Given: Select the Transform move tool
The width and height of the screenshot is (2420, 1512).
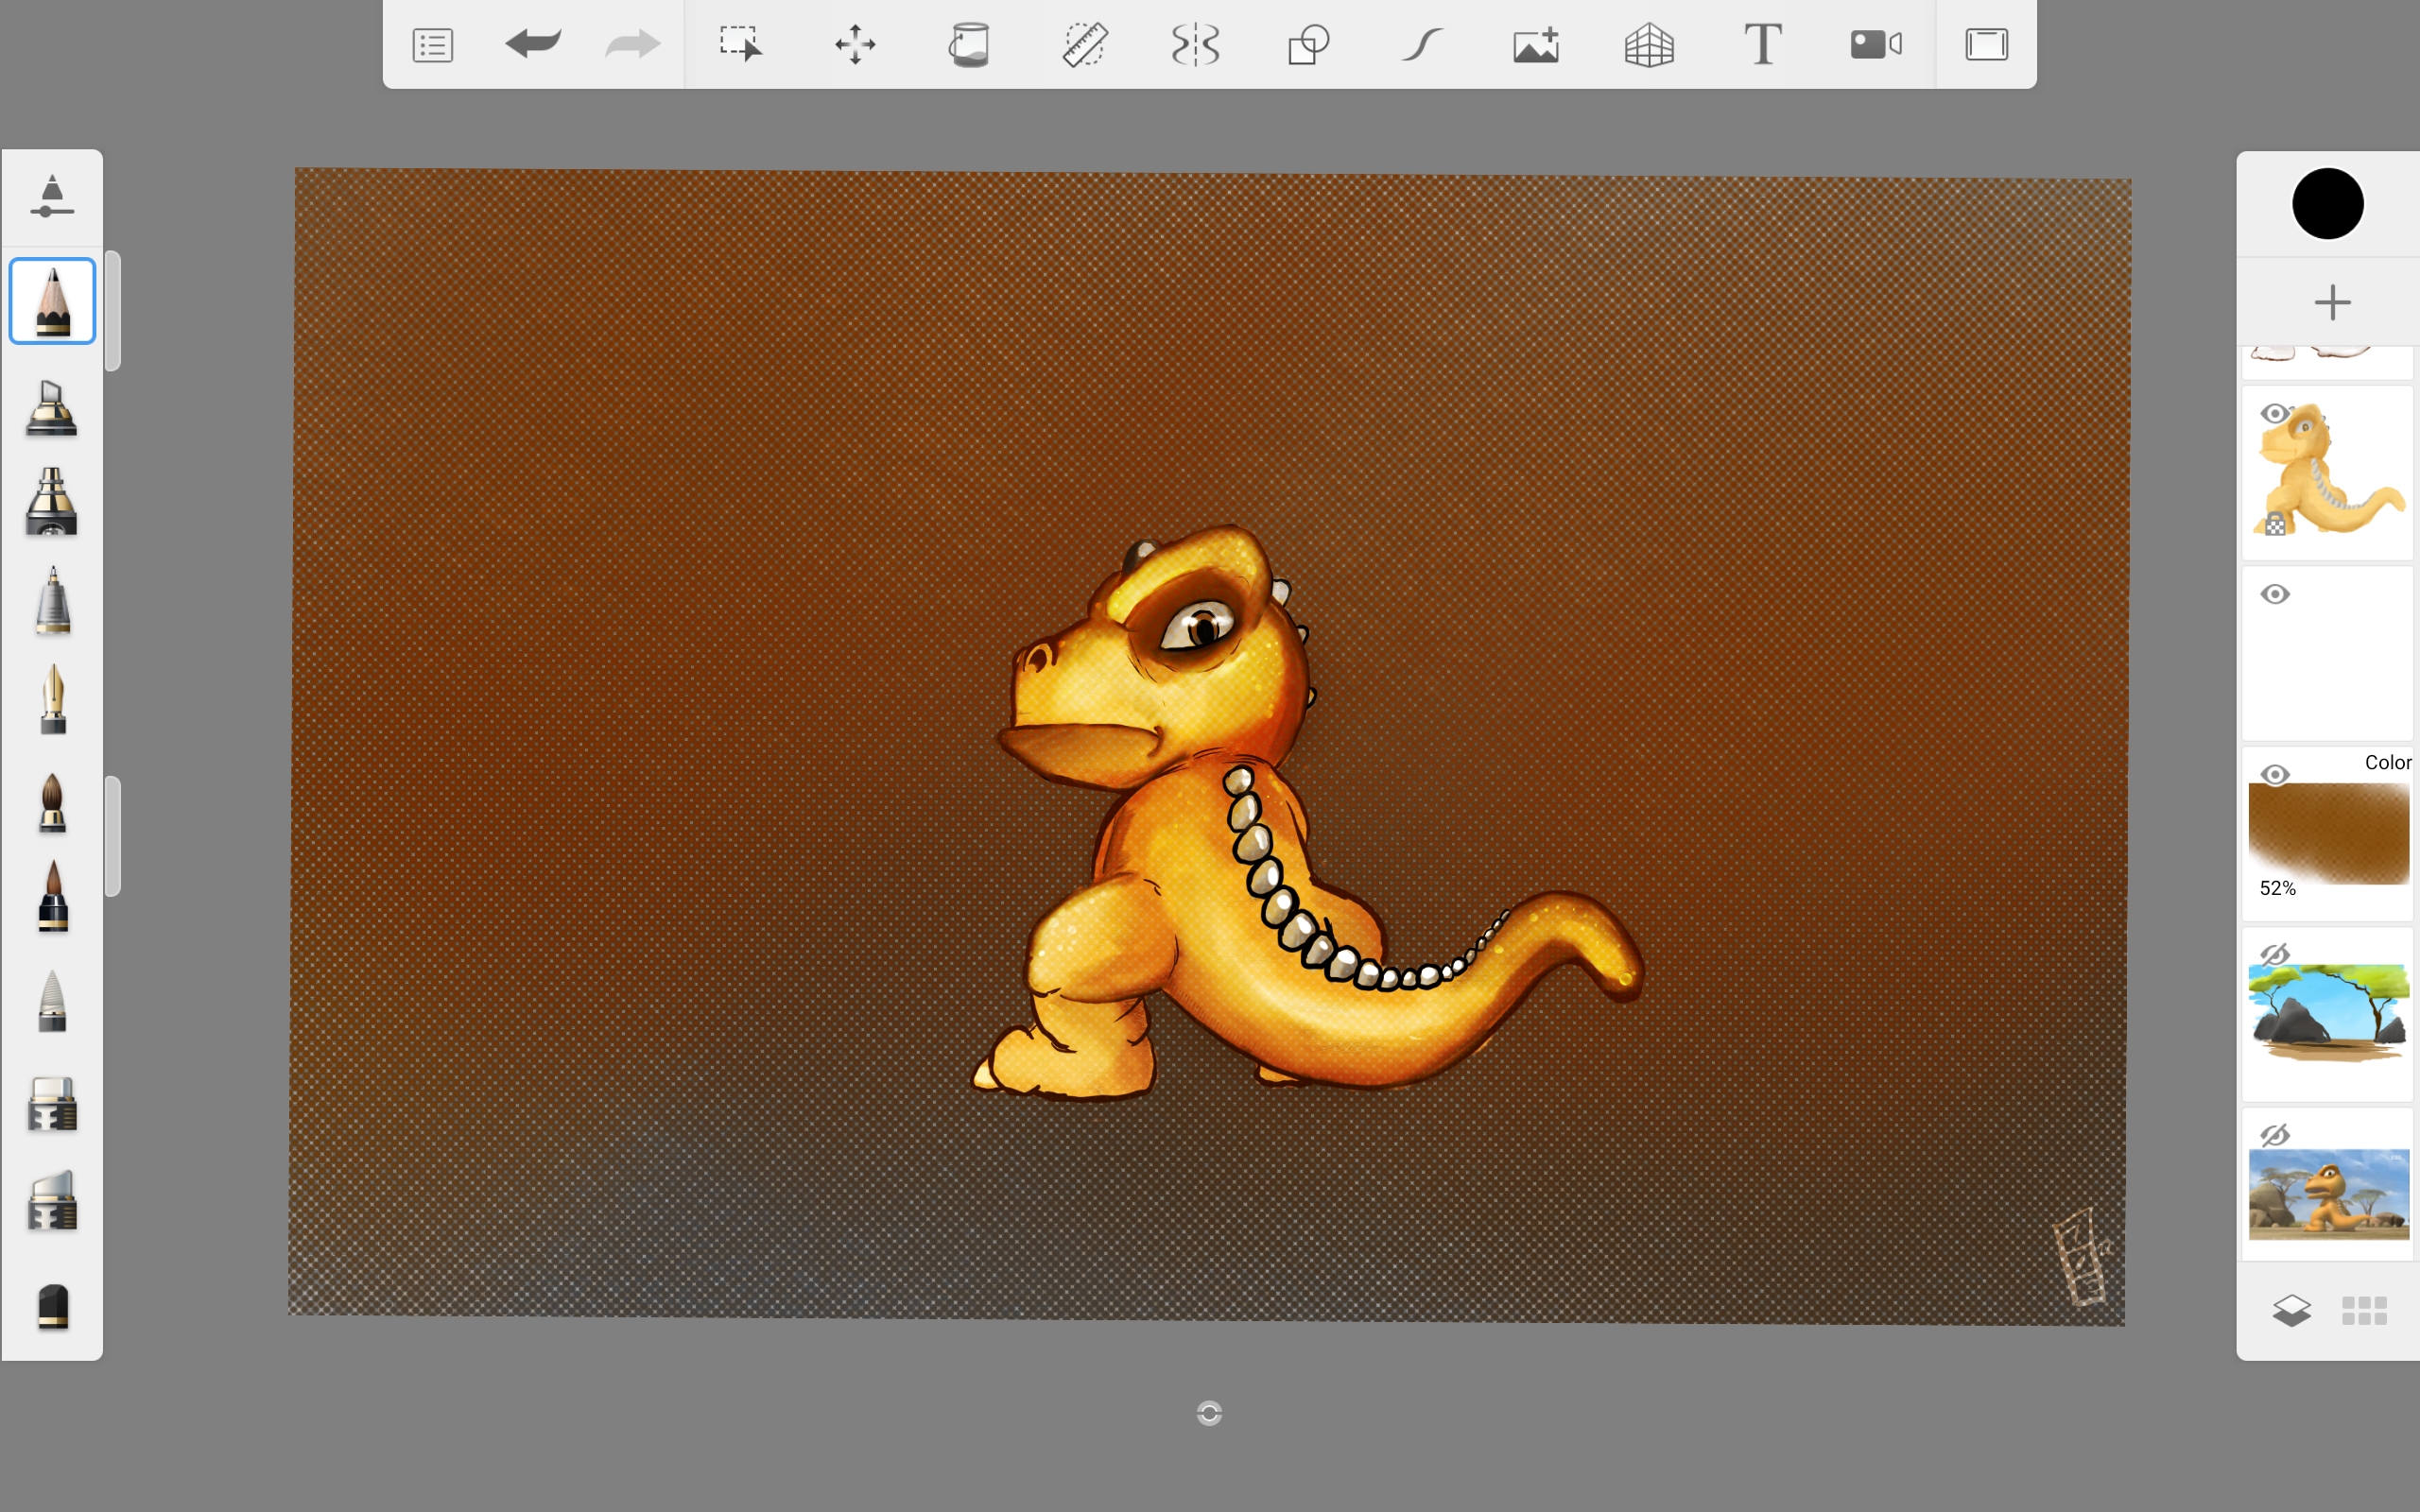Looking at the screenshot, I should pos(855,45).
